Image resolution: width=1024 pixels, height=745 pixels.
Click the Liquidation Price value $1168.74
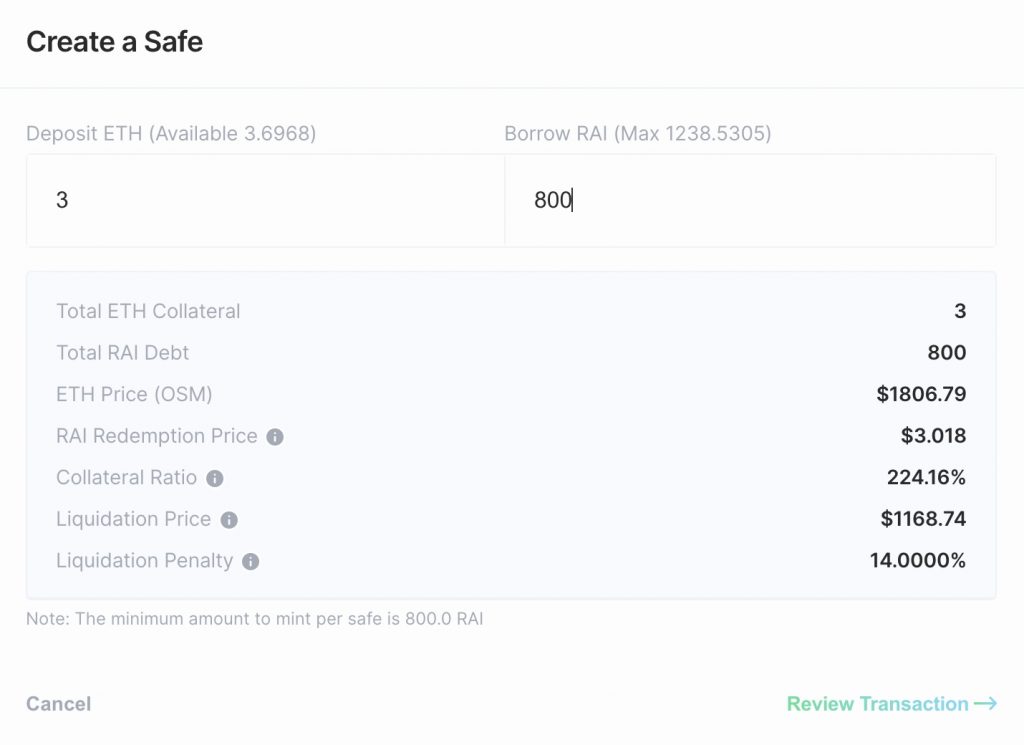point(923,518)
